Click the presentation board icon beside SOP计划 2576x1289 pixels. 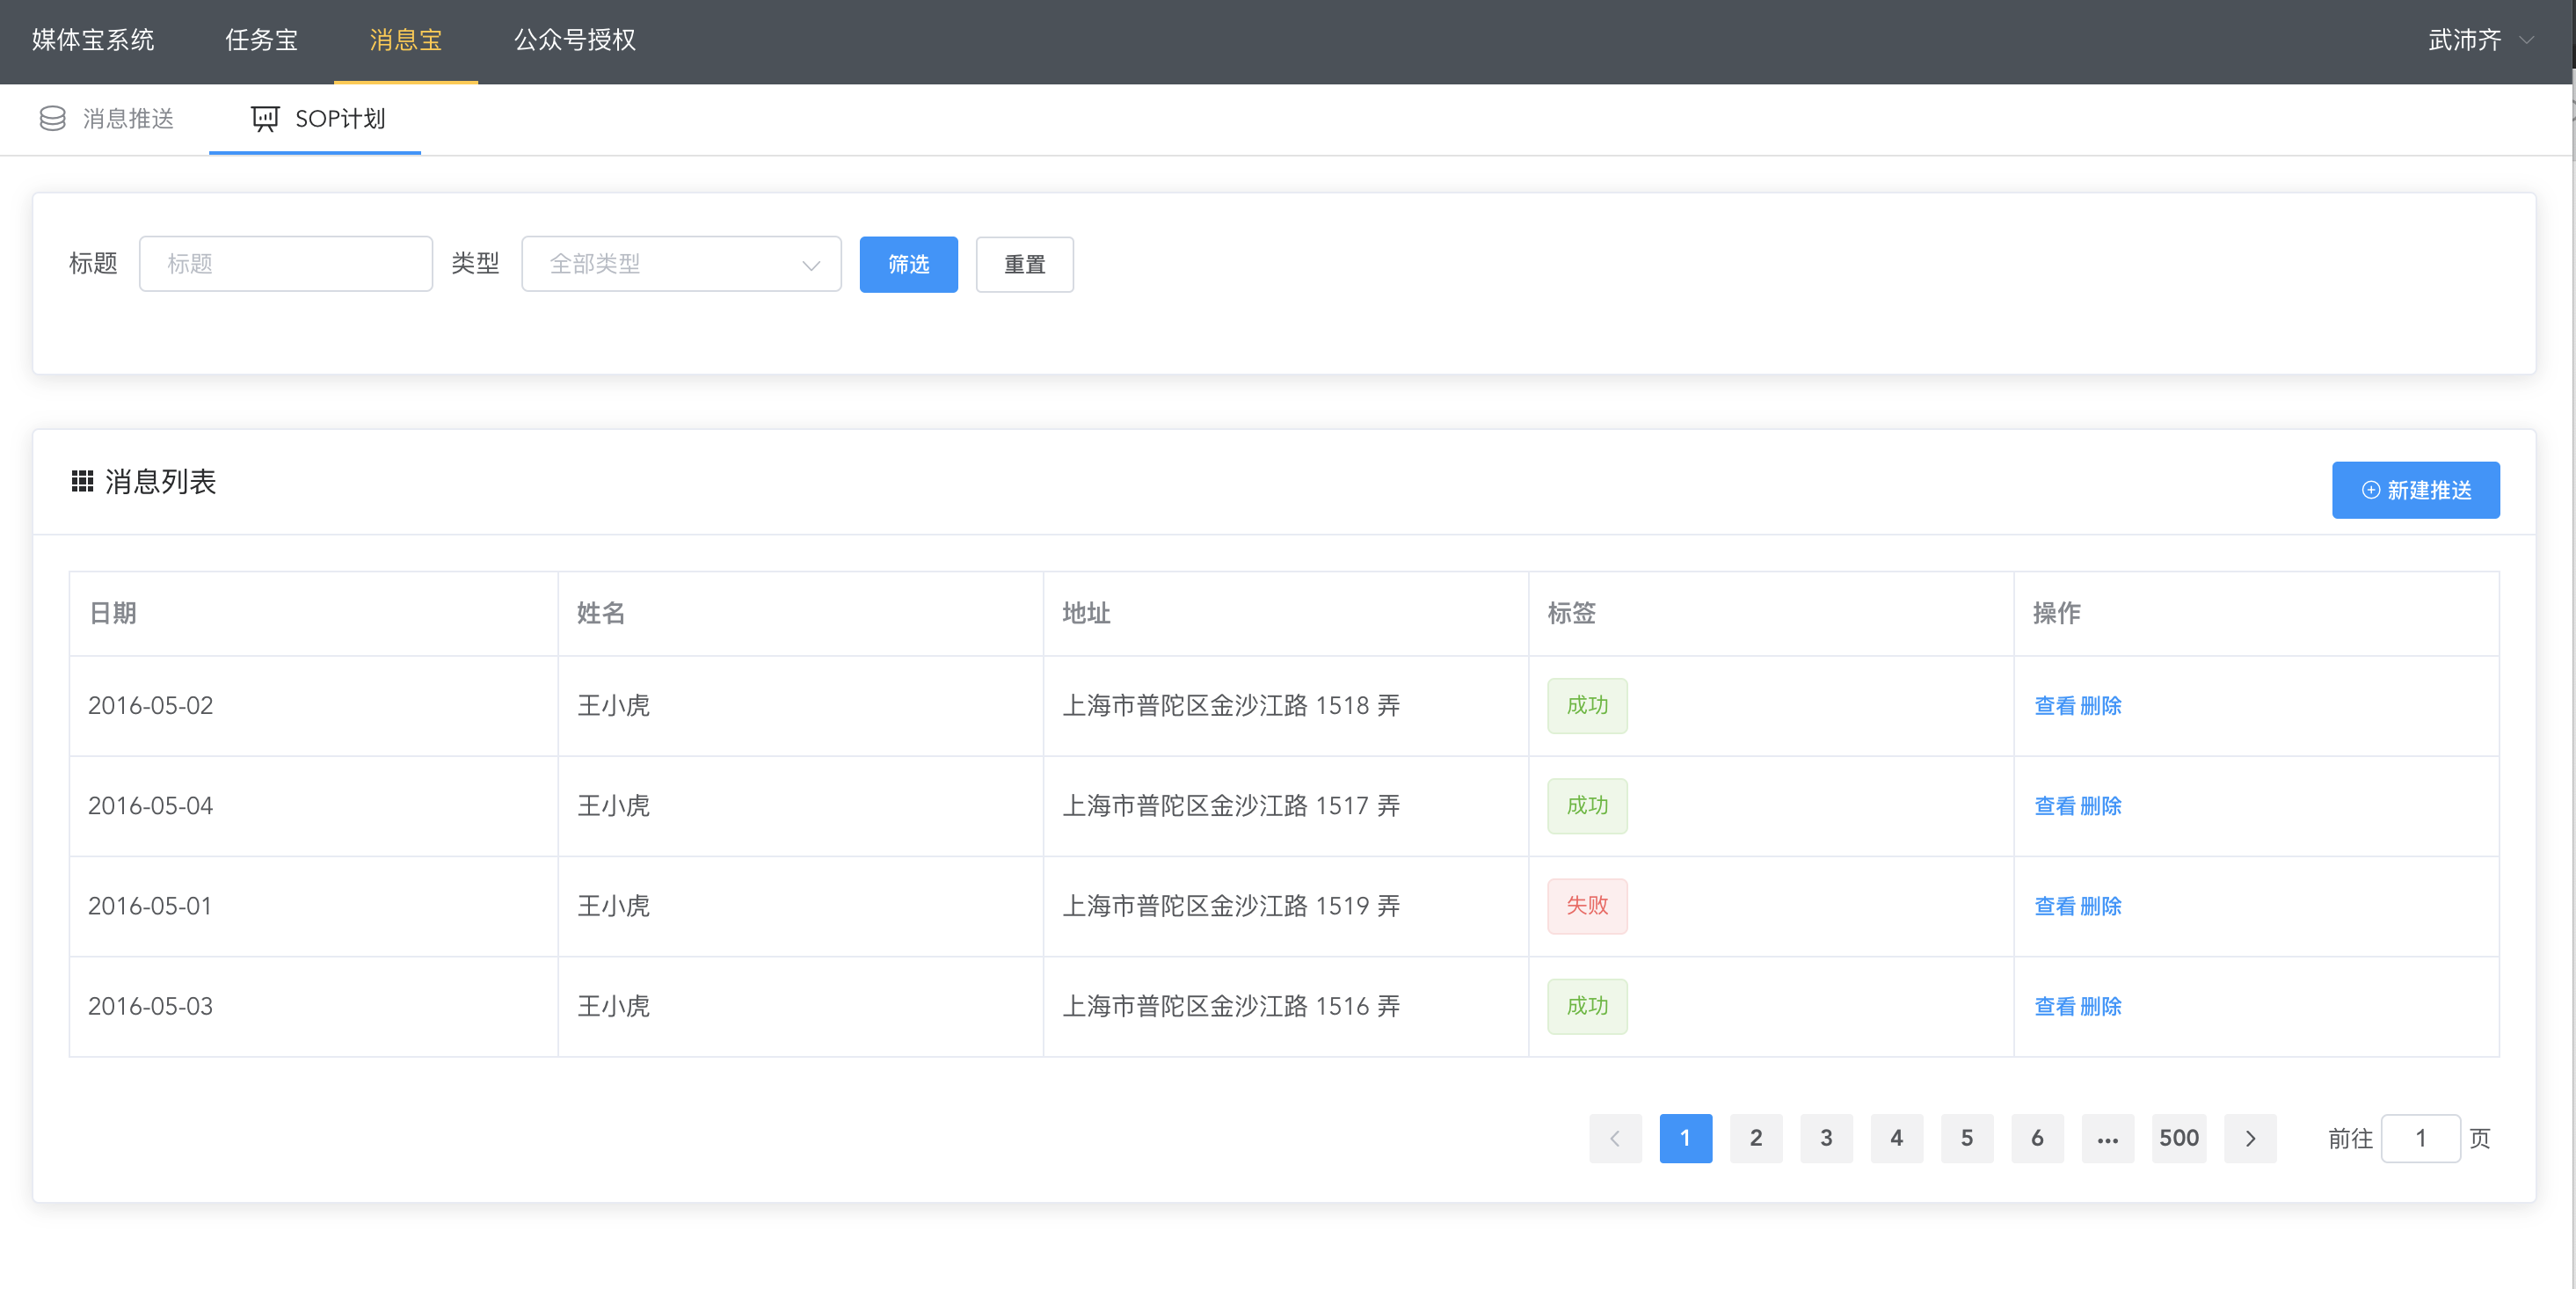click(265, 119)
